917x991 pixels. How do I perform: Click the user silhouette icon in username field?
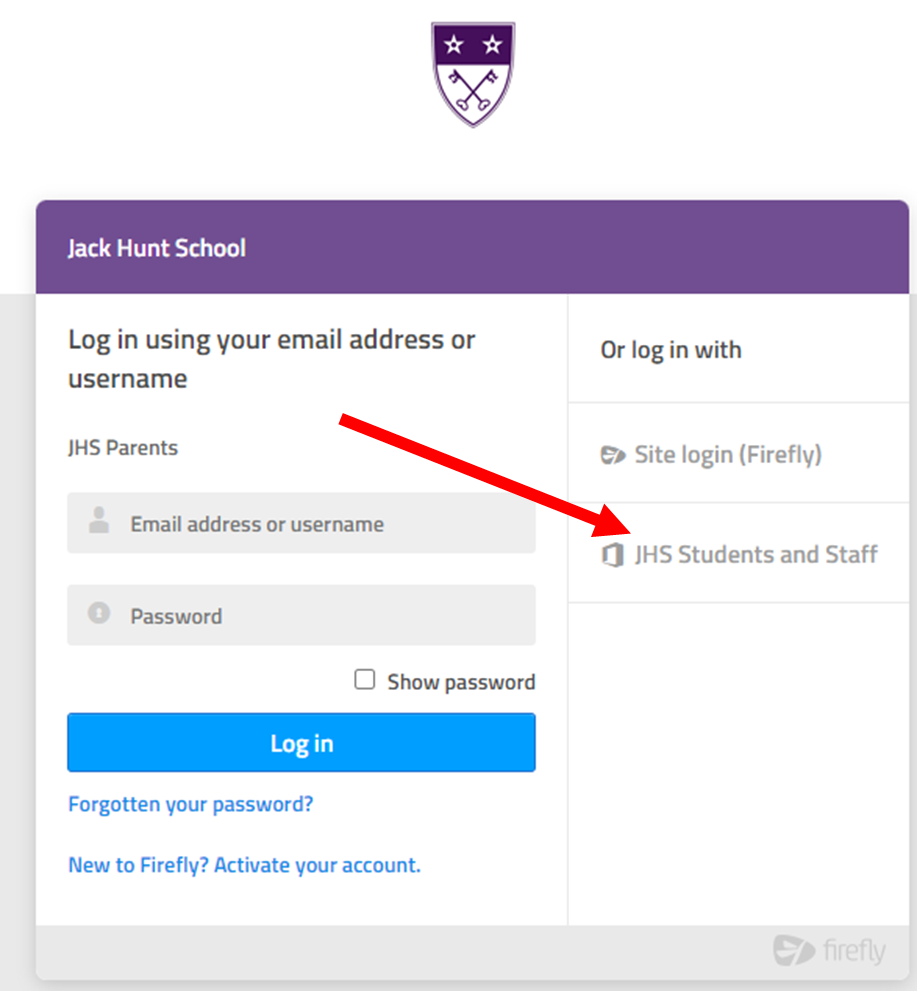tap(99, 520)
